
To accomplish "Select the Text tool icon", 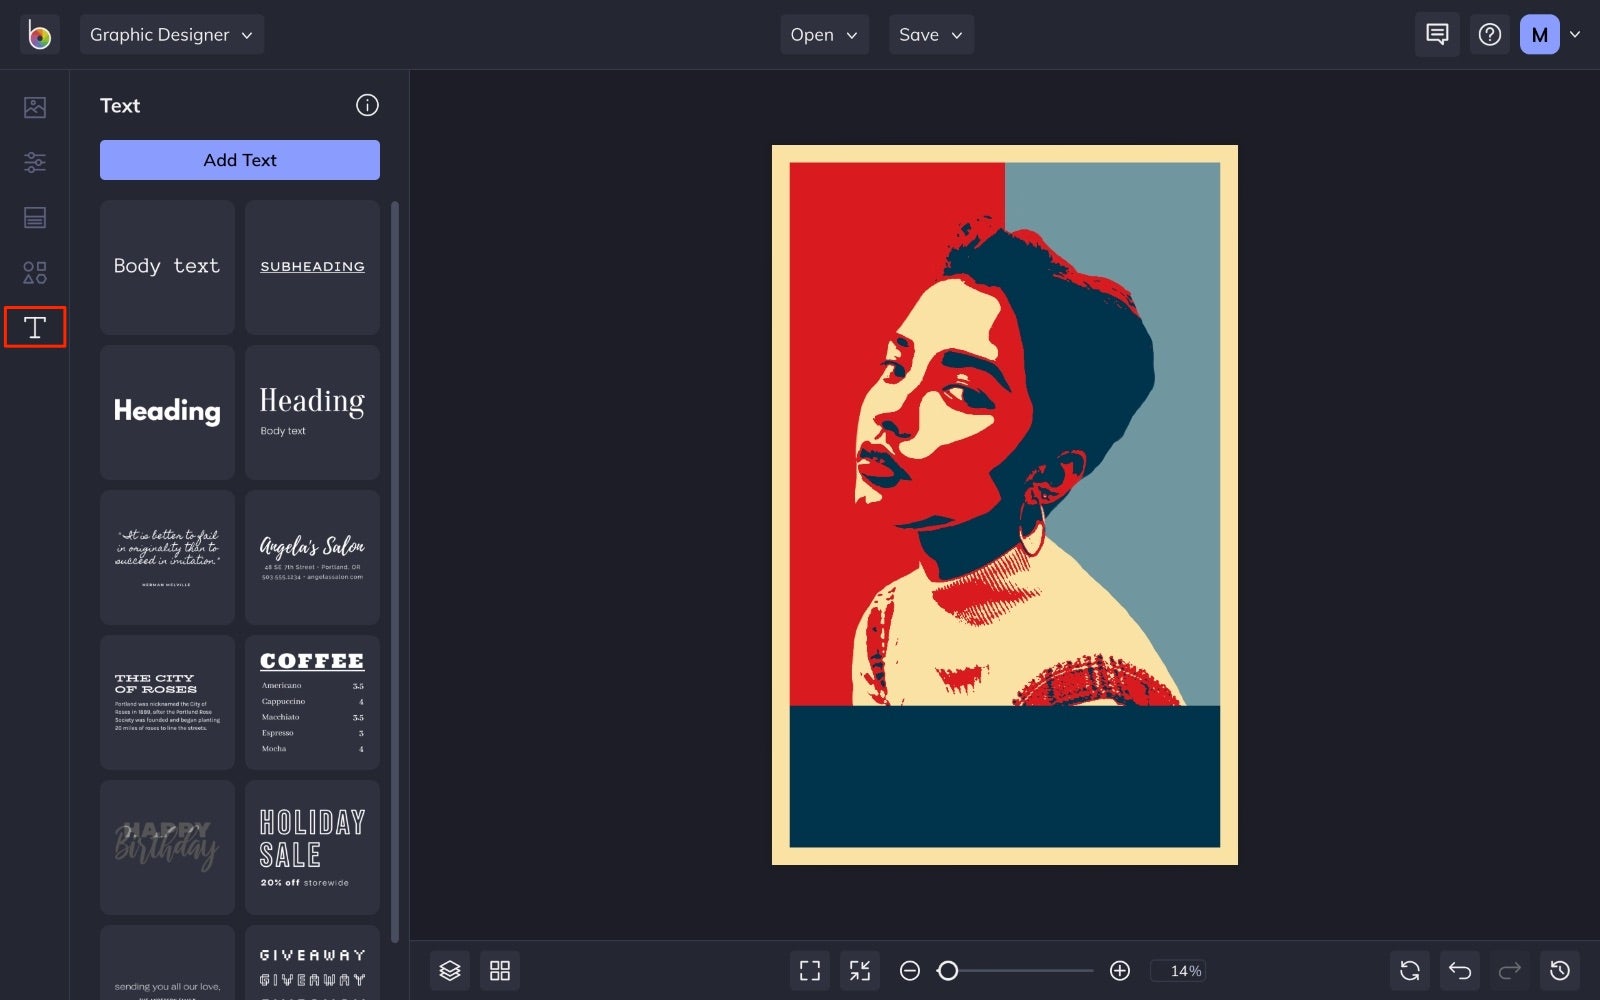I will (x=35, y=327).
